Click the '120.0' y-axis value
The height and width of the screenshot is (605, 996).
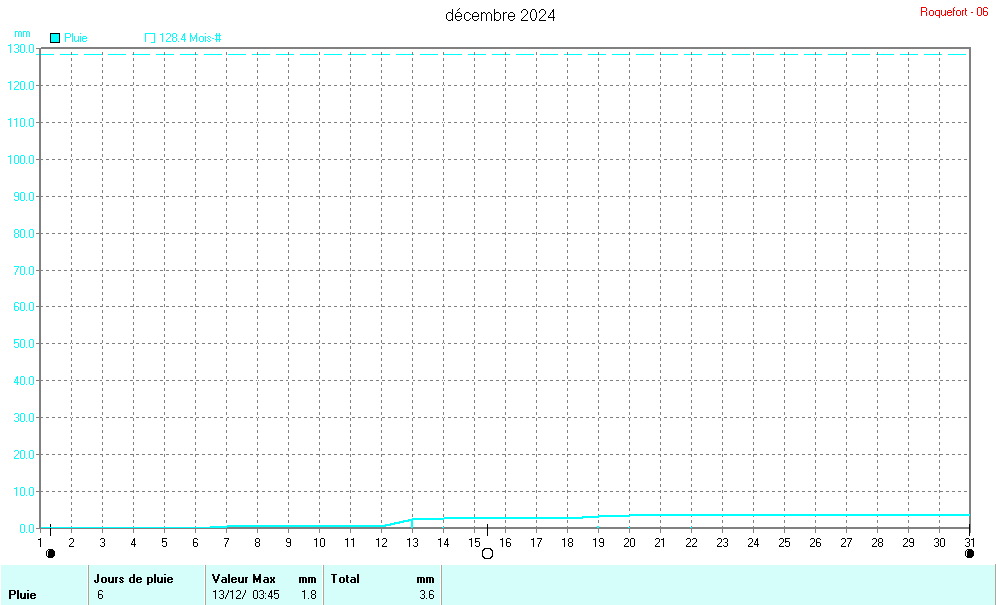[21, 86]
